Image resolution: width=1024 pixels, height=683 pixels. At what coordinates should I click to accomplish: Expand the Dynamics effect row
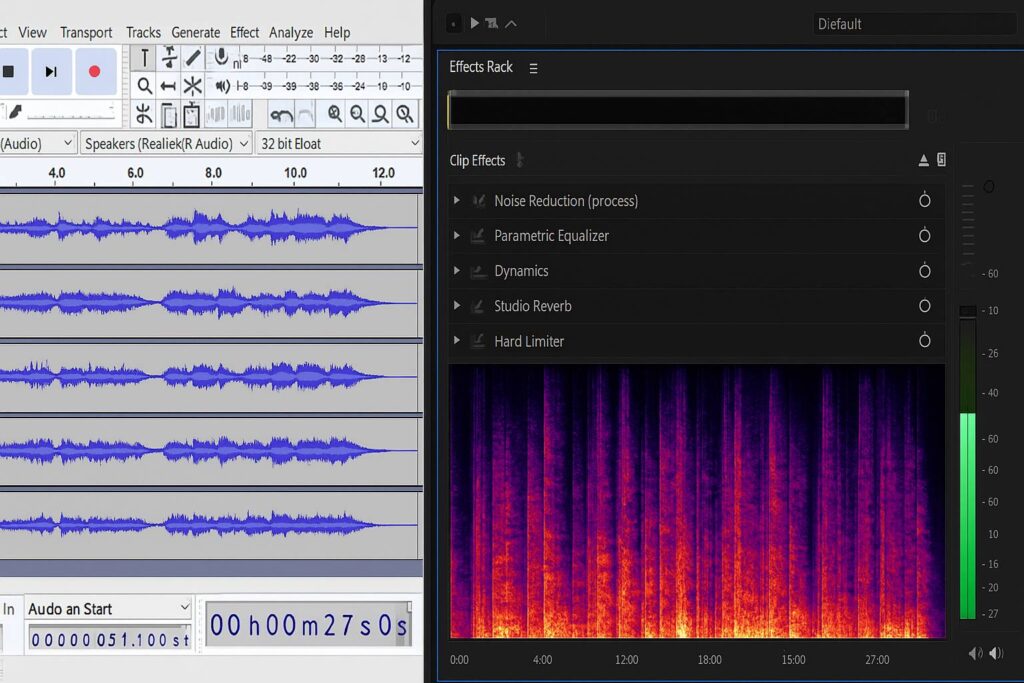point(457,271)
